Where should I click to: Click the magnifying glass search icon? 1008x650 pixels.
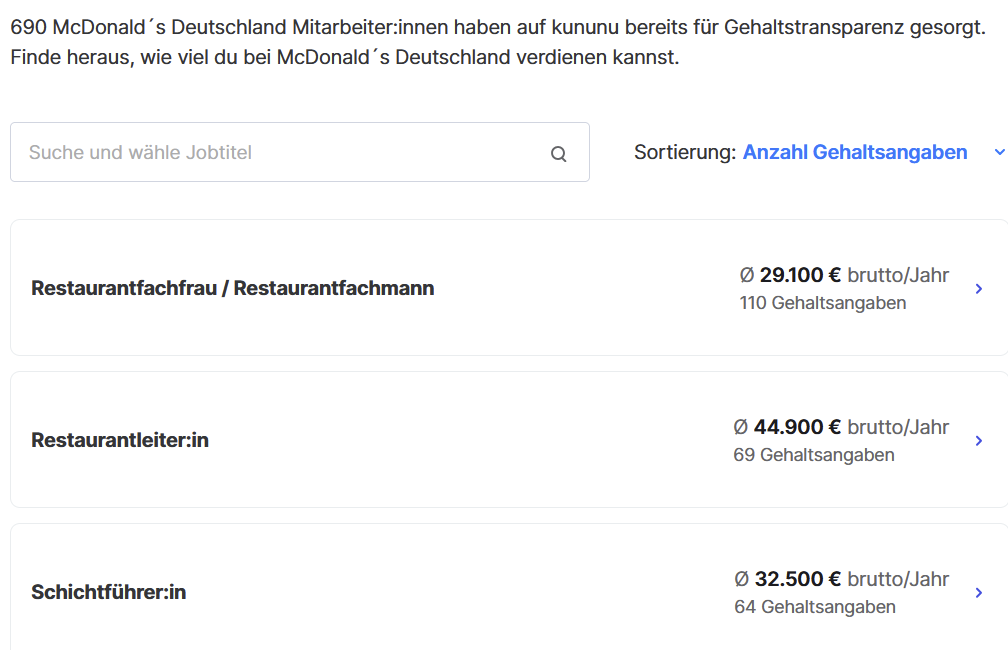click(x=559, y=154)
